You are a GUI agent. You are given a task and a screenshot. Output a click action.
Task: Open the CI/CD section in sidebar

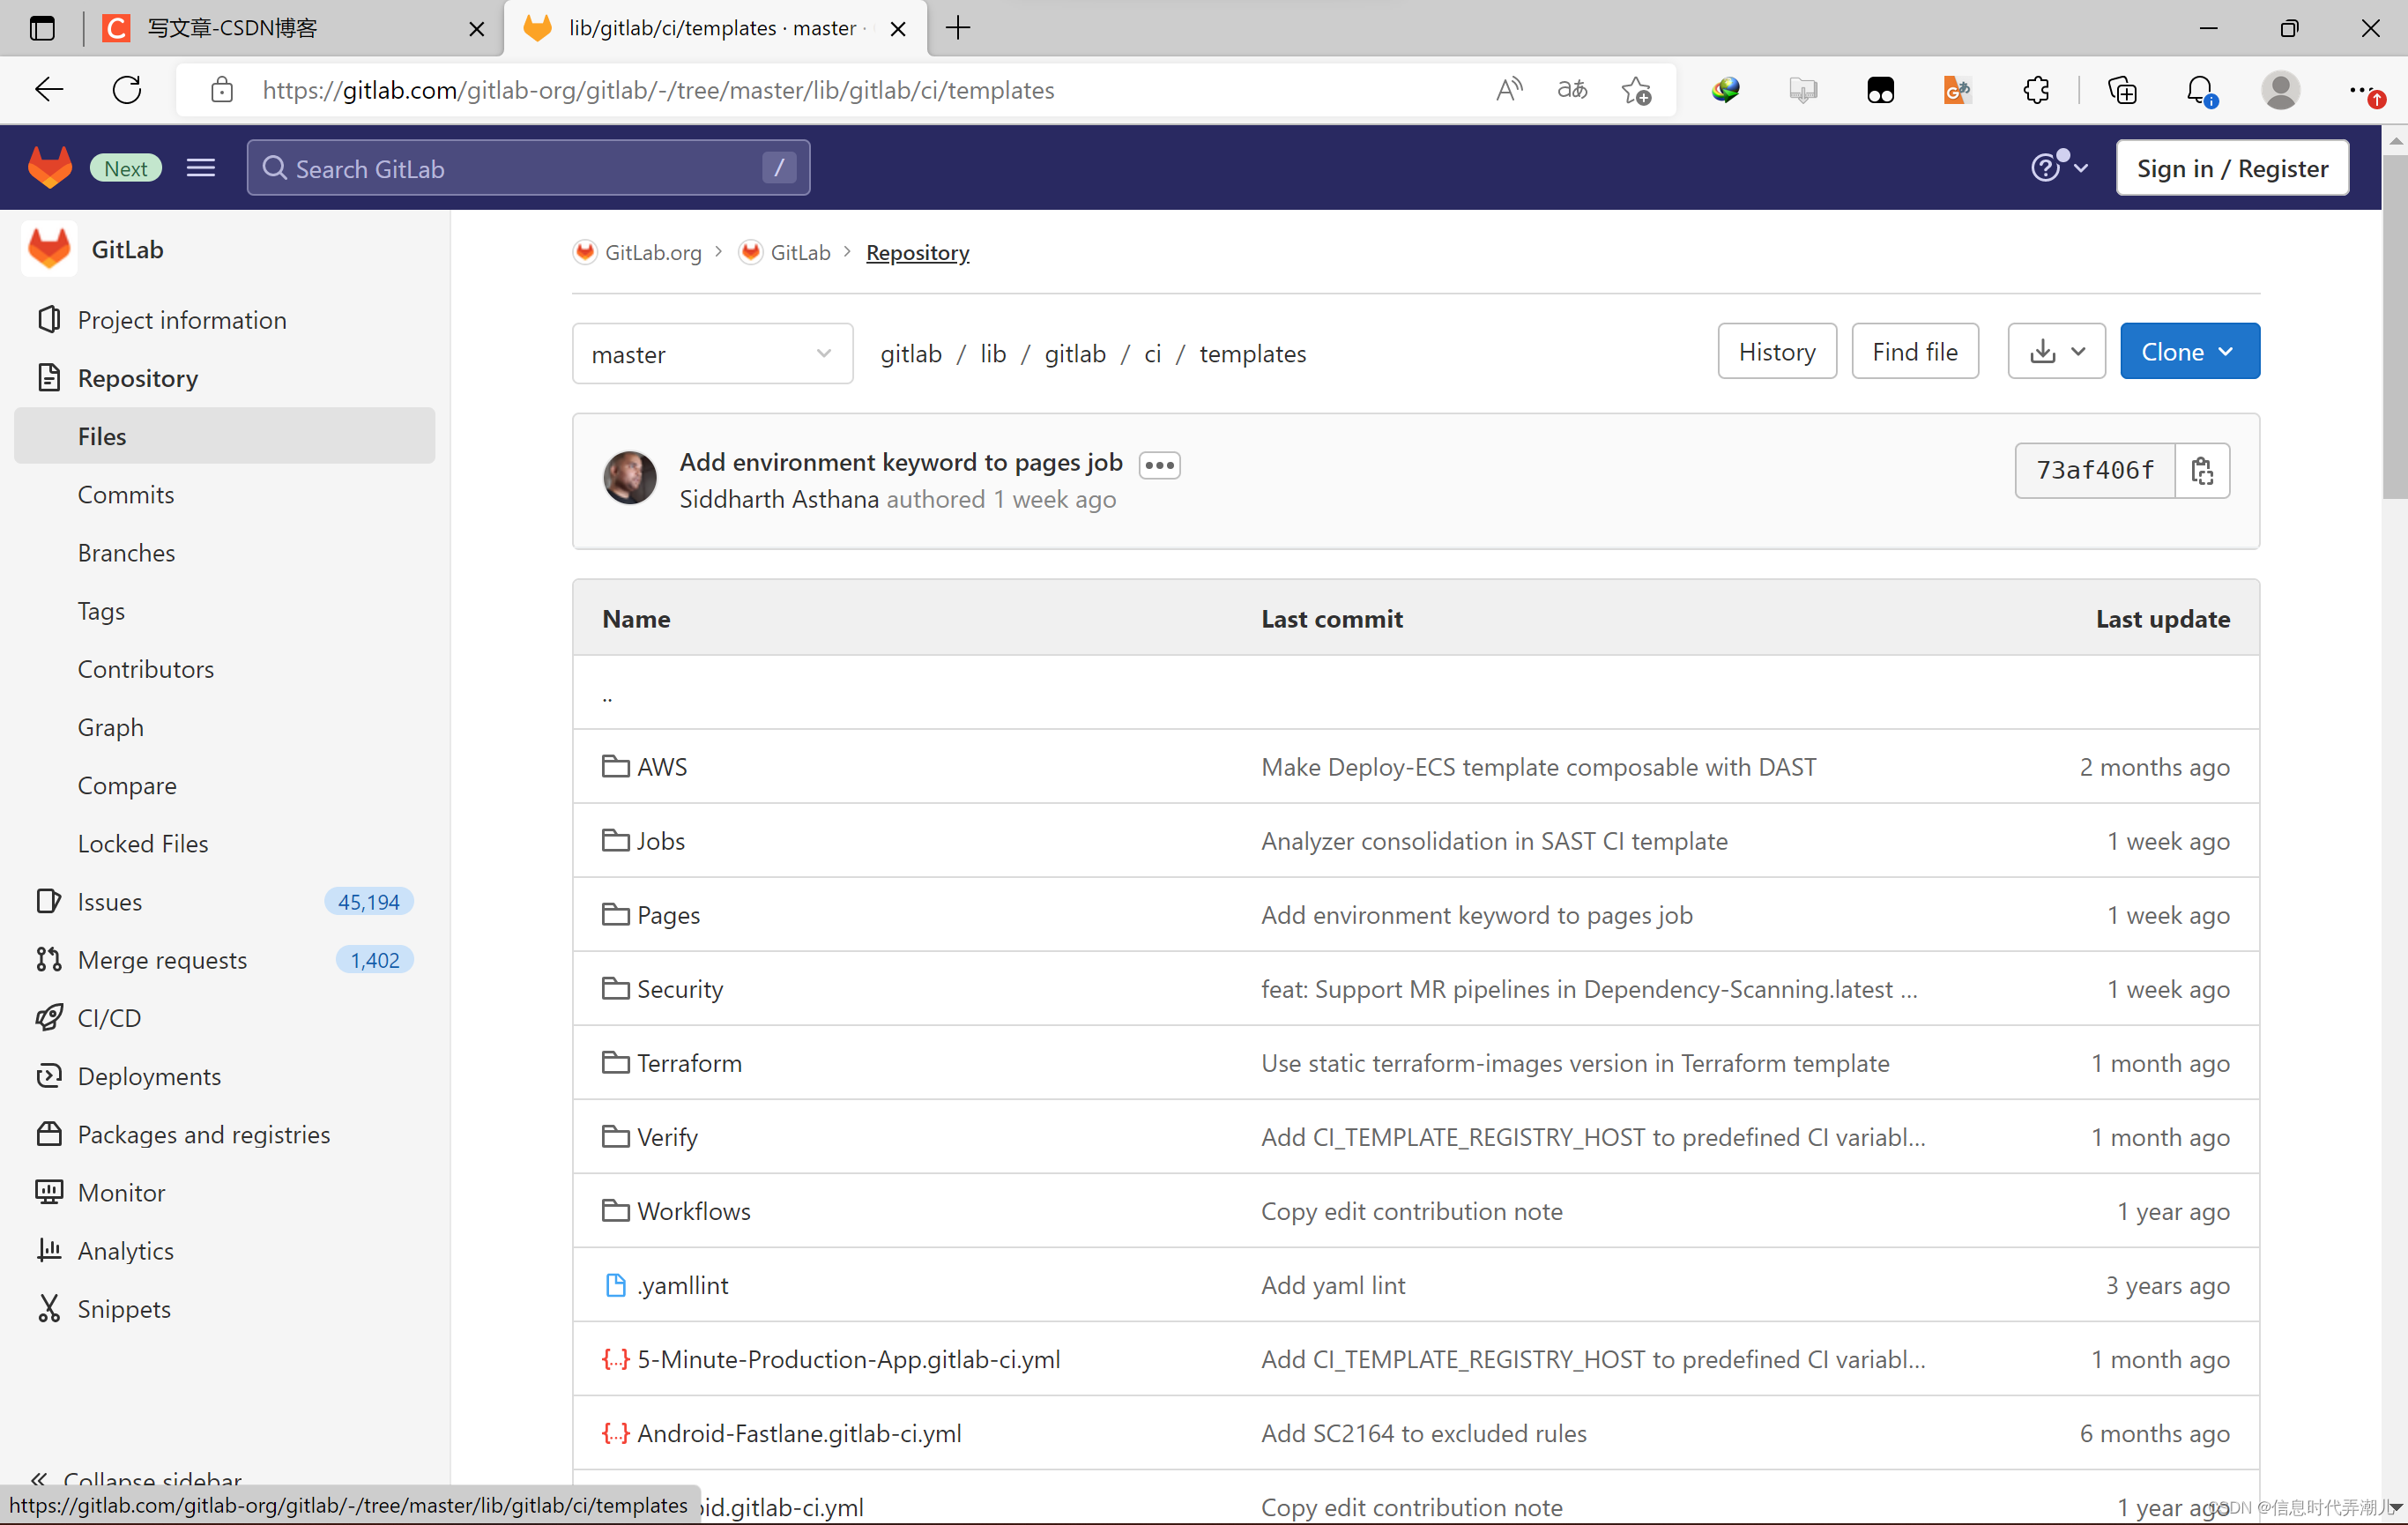click(108, 1018)
